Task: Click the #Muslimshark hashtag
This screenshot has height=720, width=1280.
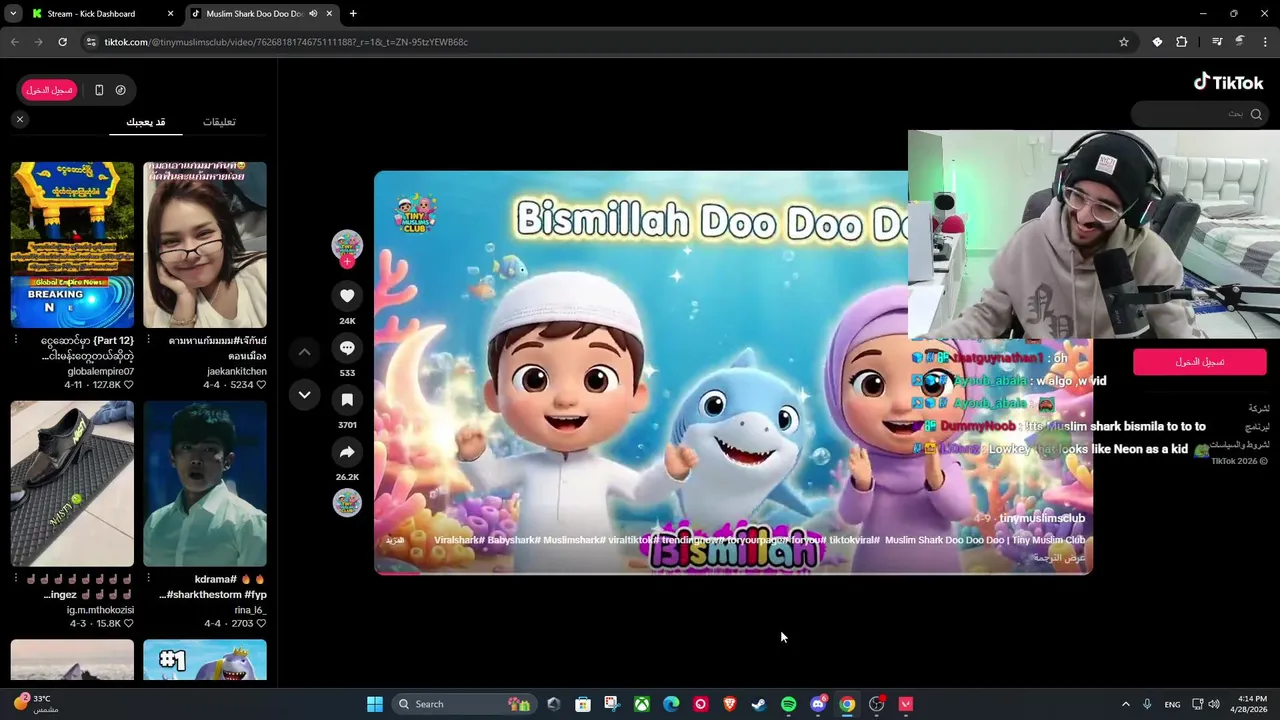Action: (x=574, y=540)
